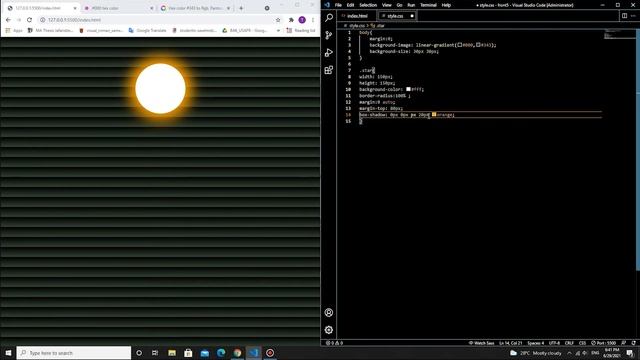
Task: Go back in the Chrome browser
Action: coord(8,20)
